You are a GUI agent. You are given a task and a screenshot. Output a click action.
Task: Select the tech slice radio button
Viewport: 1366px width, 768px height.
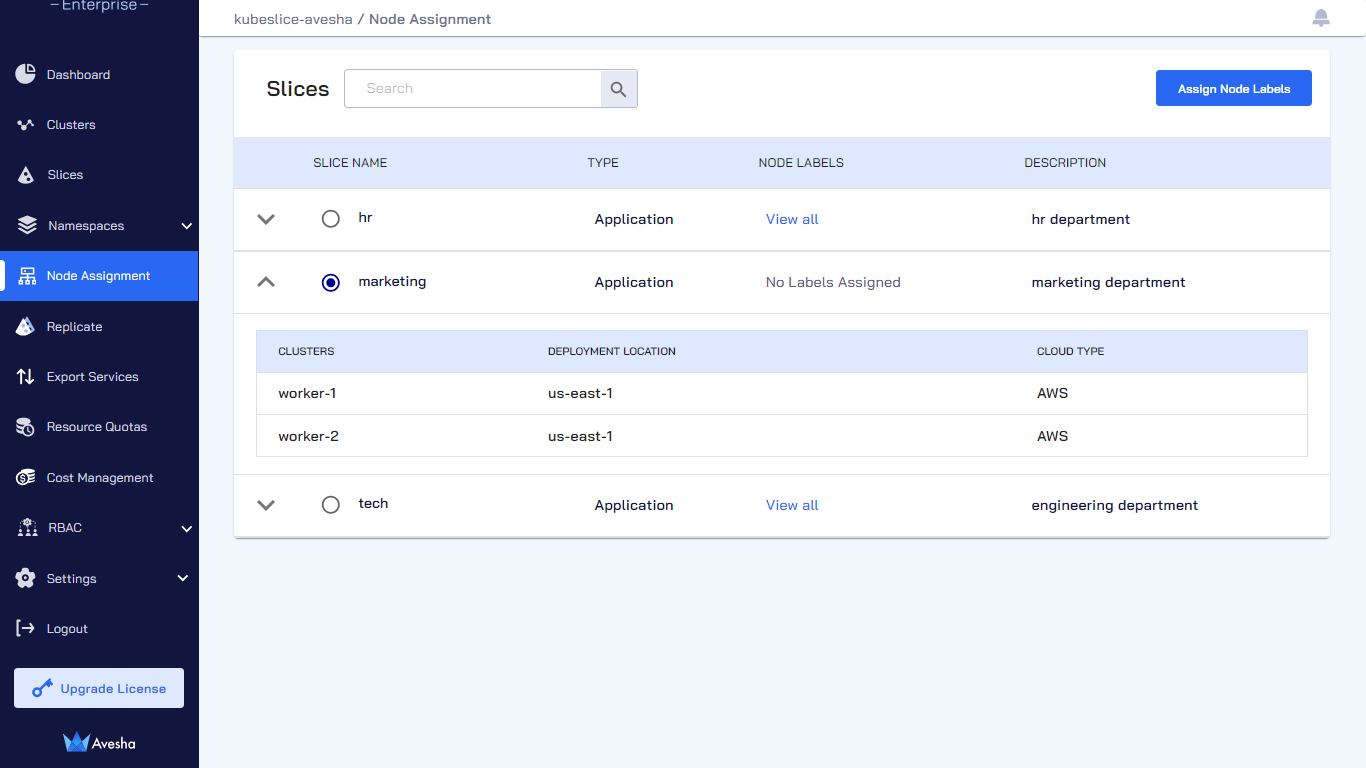click(x=331, y=505)
